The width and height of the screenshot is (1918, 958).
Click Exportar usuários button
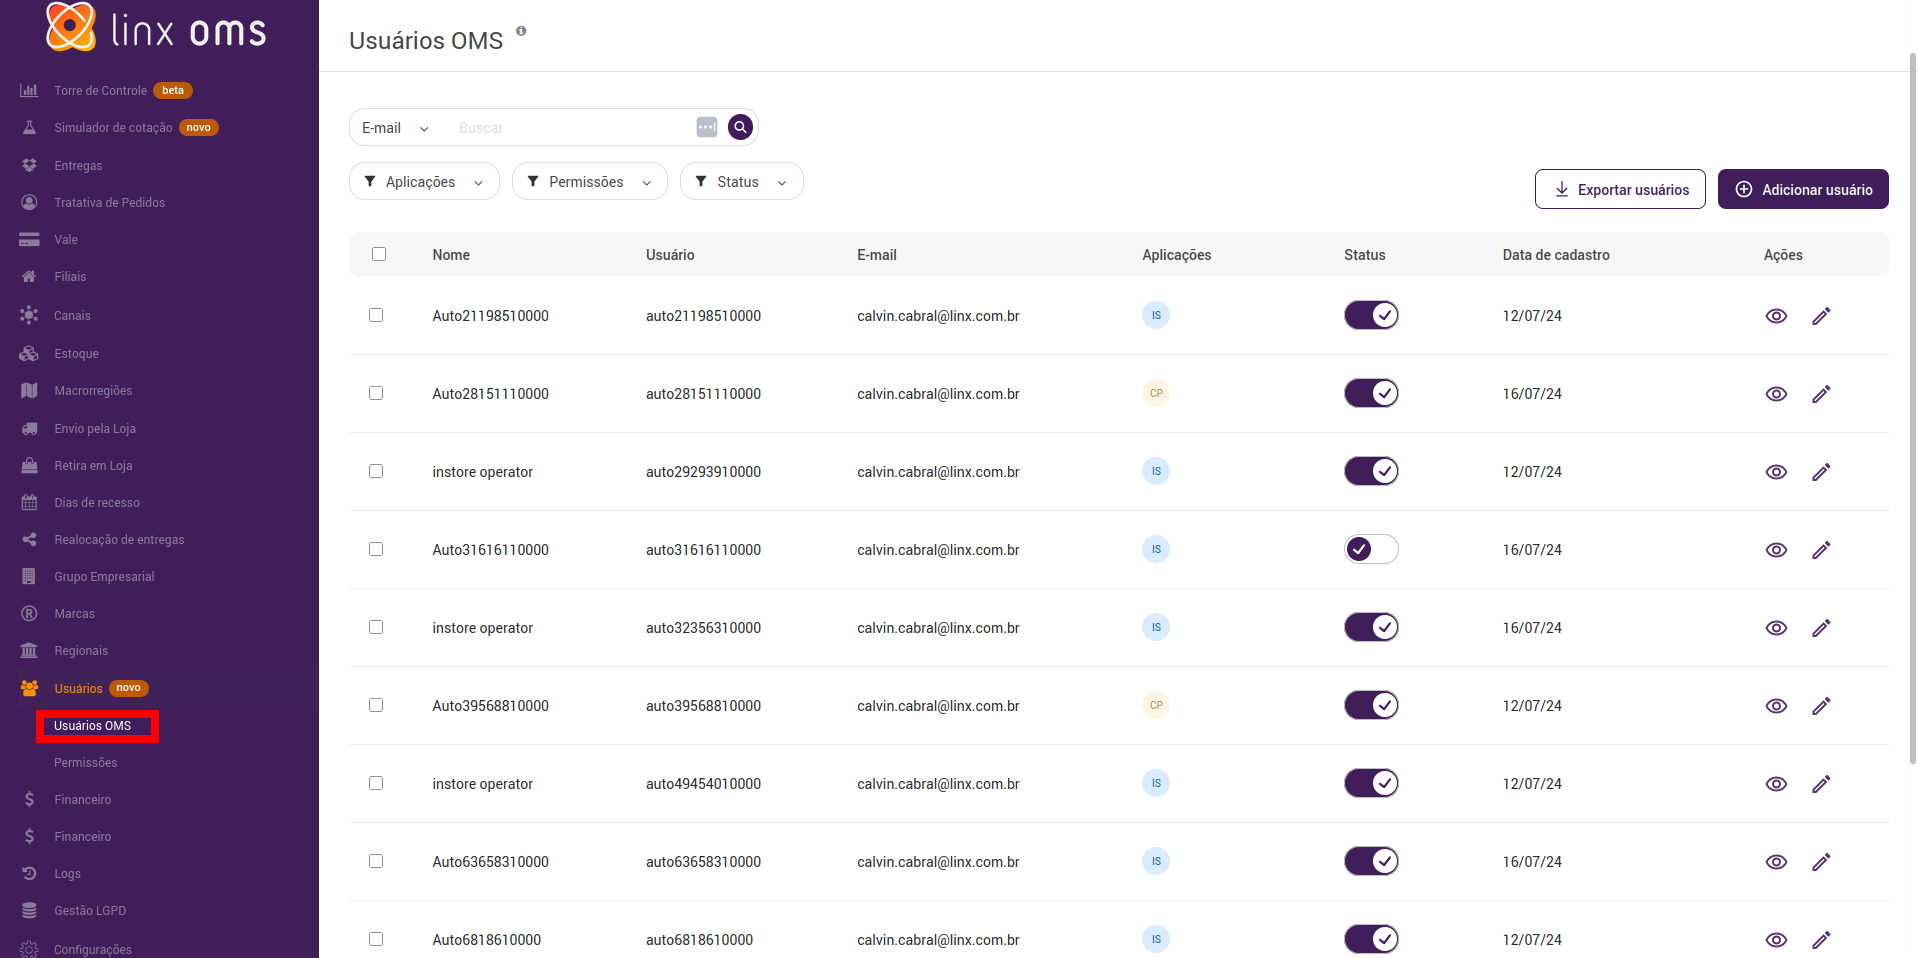pos(1620,189)
